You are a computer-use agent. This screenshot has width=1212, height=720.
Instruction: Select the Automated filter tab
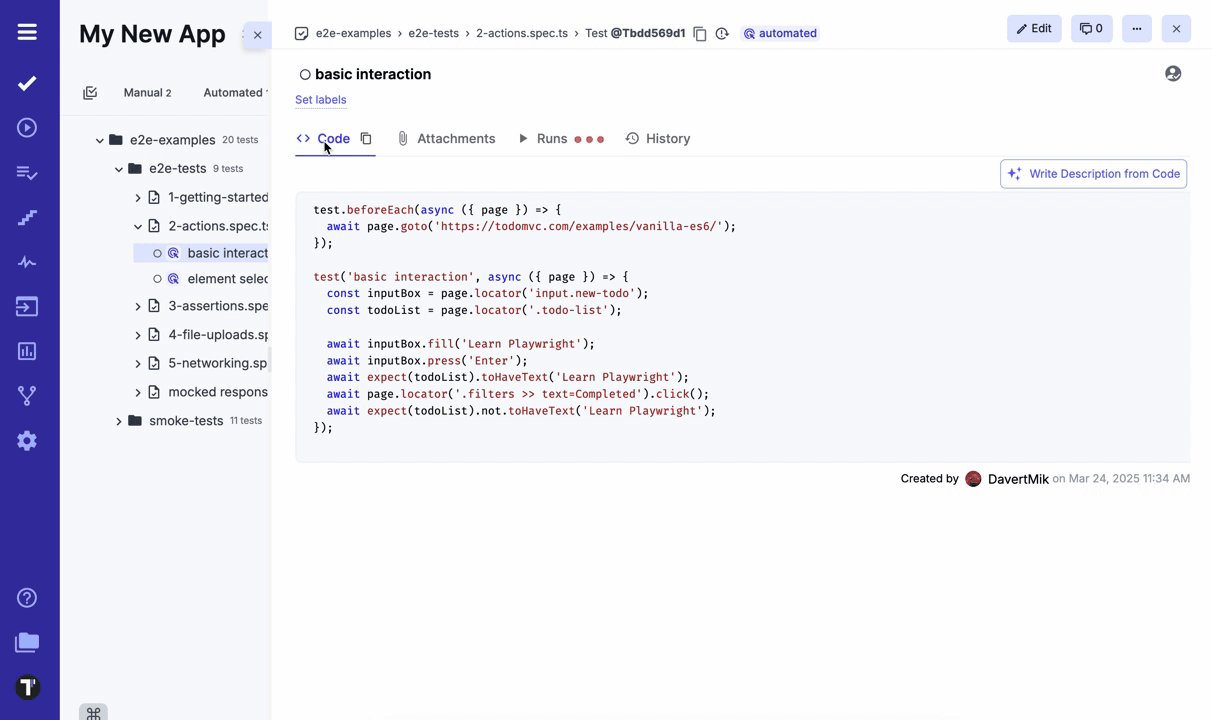click(235, 93)
